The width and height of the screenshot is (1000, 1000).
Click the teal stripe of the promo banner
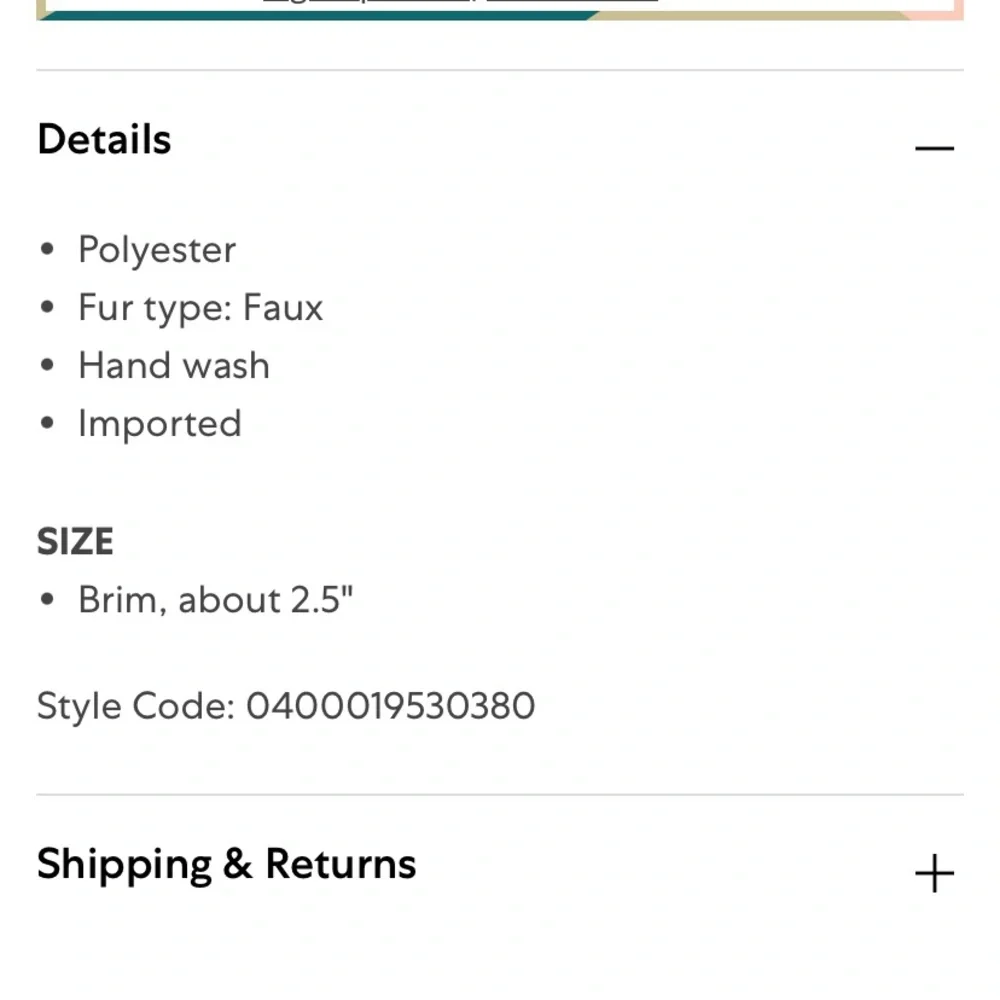tap(319, 15)
